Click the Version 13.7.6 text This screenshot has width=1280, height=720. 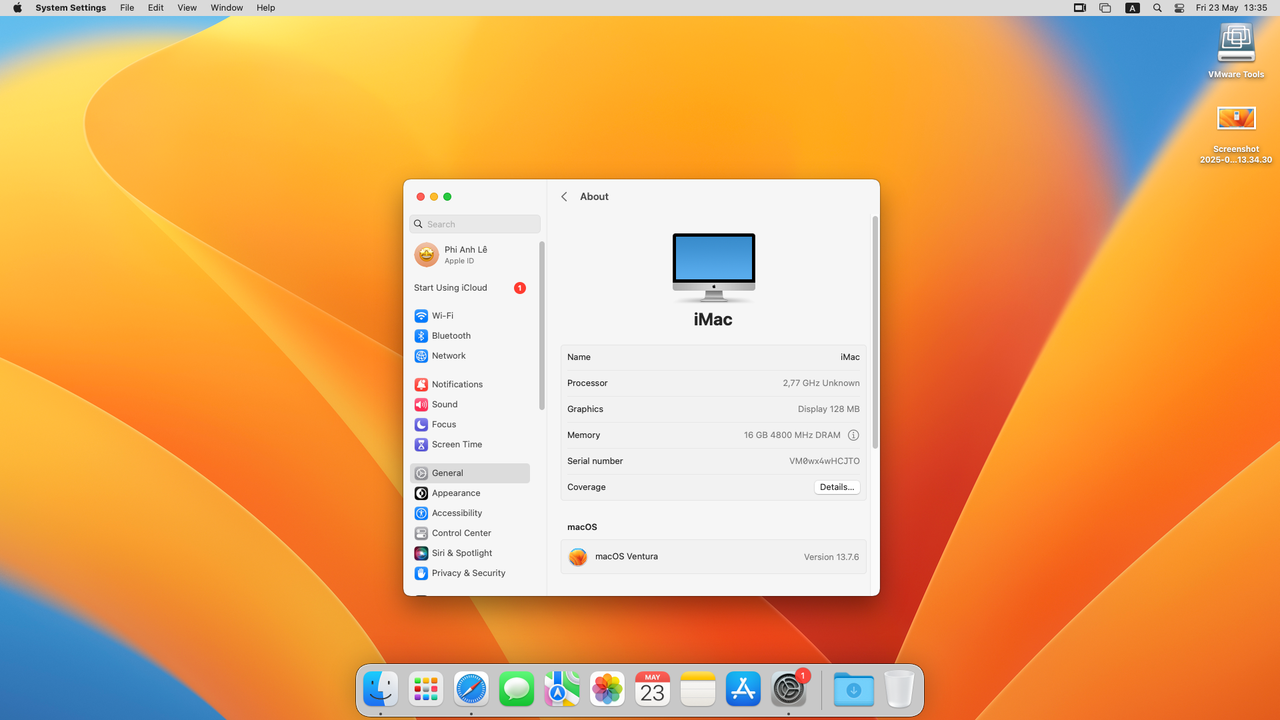click(x=831, y=557)
